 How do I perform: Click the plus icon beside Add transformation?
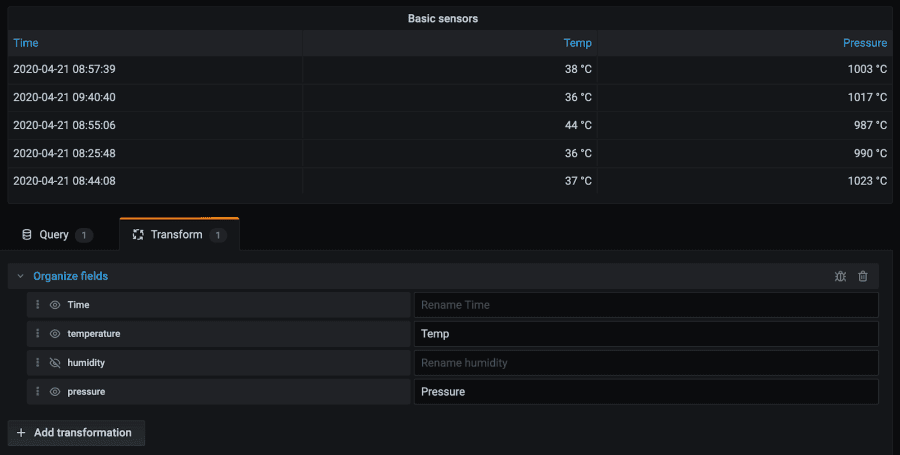coord(21,433)
